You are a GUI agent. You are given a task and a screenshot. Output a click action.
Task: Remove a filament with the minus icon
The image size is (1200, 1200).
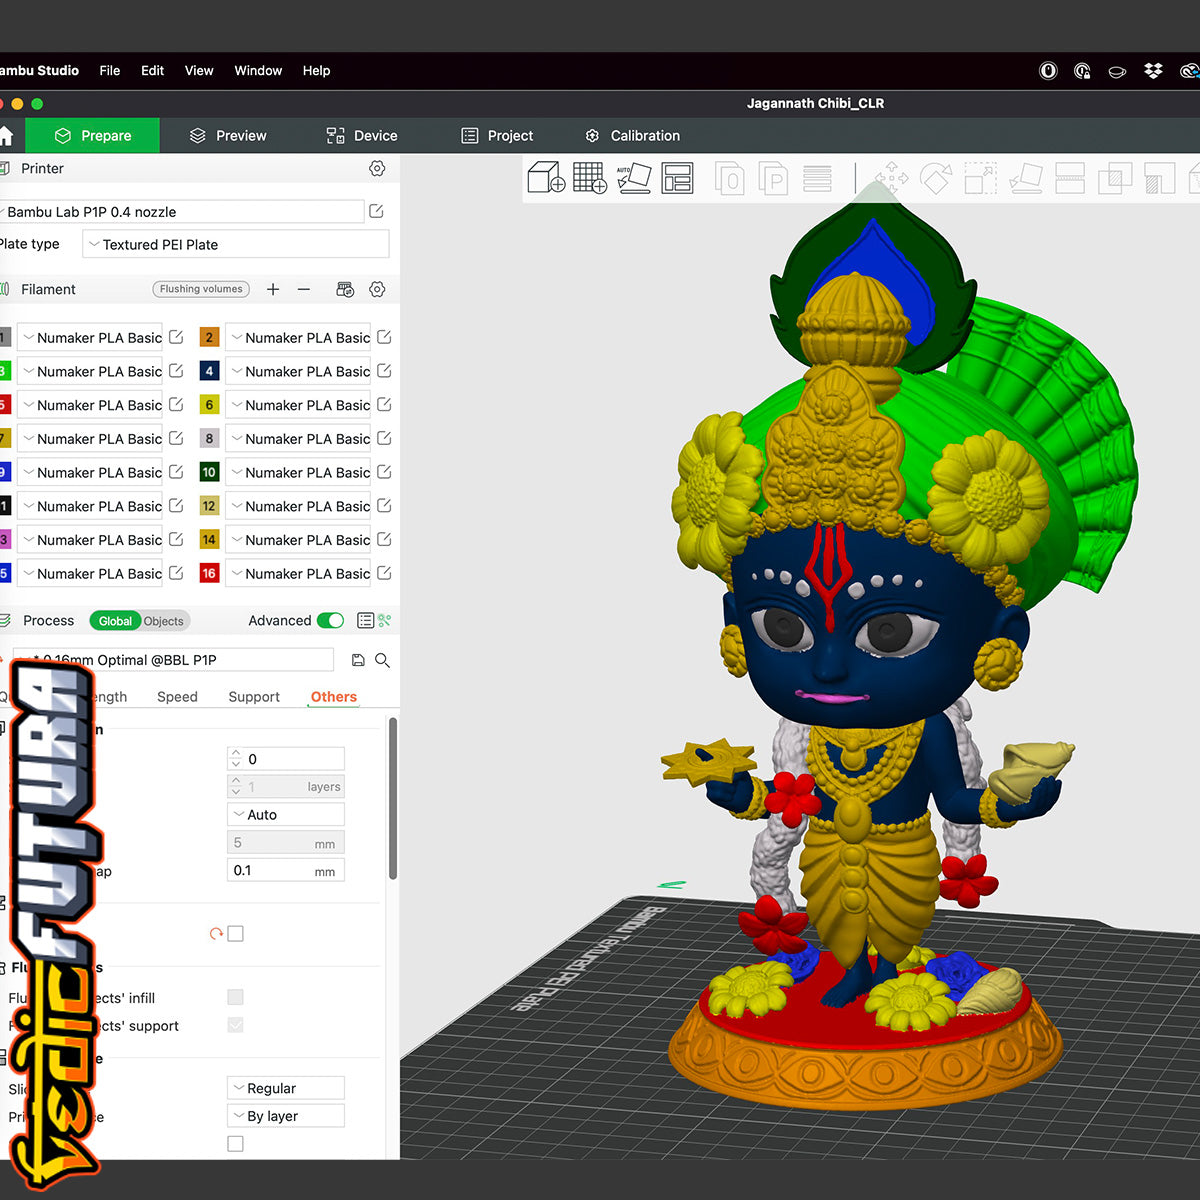point(304,289)
